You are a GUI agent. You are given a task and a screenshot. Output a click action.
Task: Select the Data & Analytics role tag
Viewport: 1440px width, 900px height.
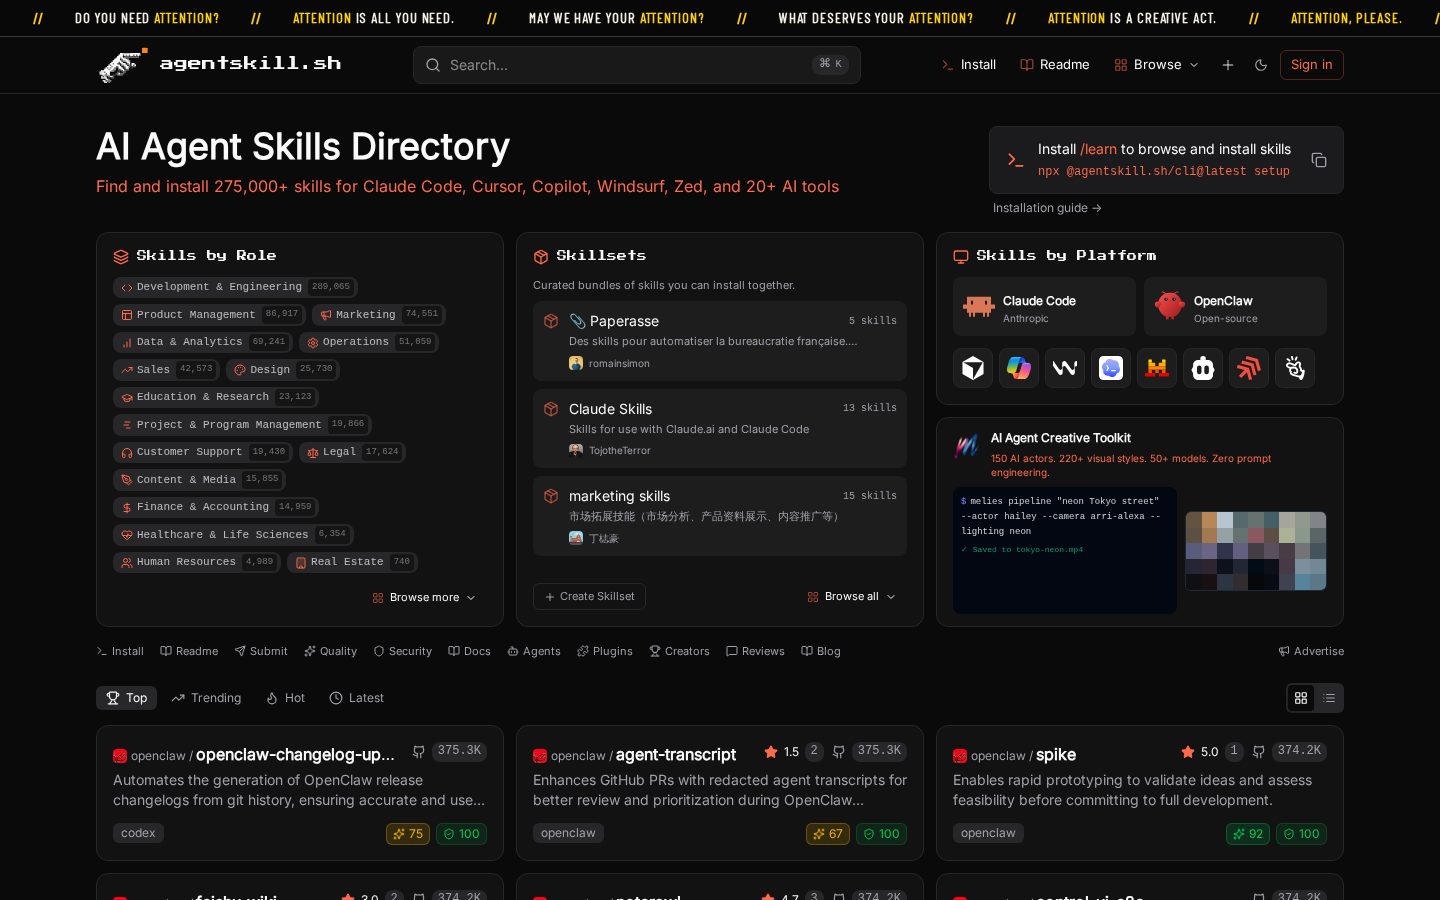pyautogui.click(x=203, y=342)
